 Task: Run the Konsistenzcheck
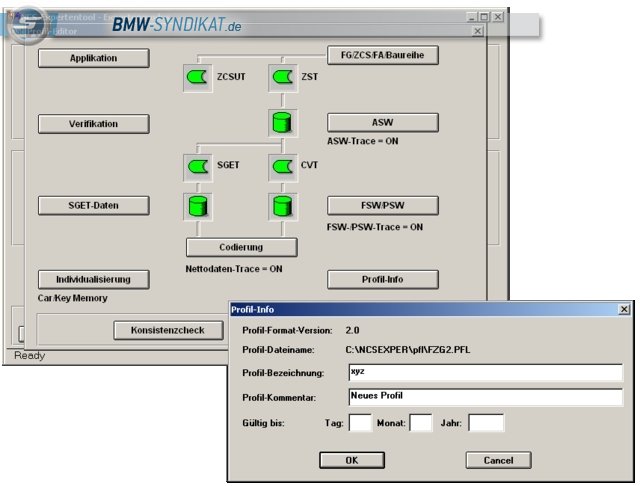168,330
